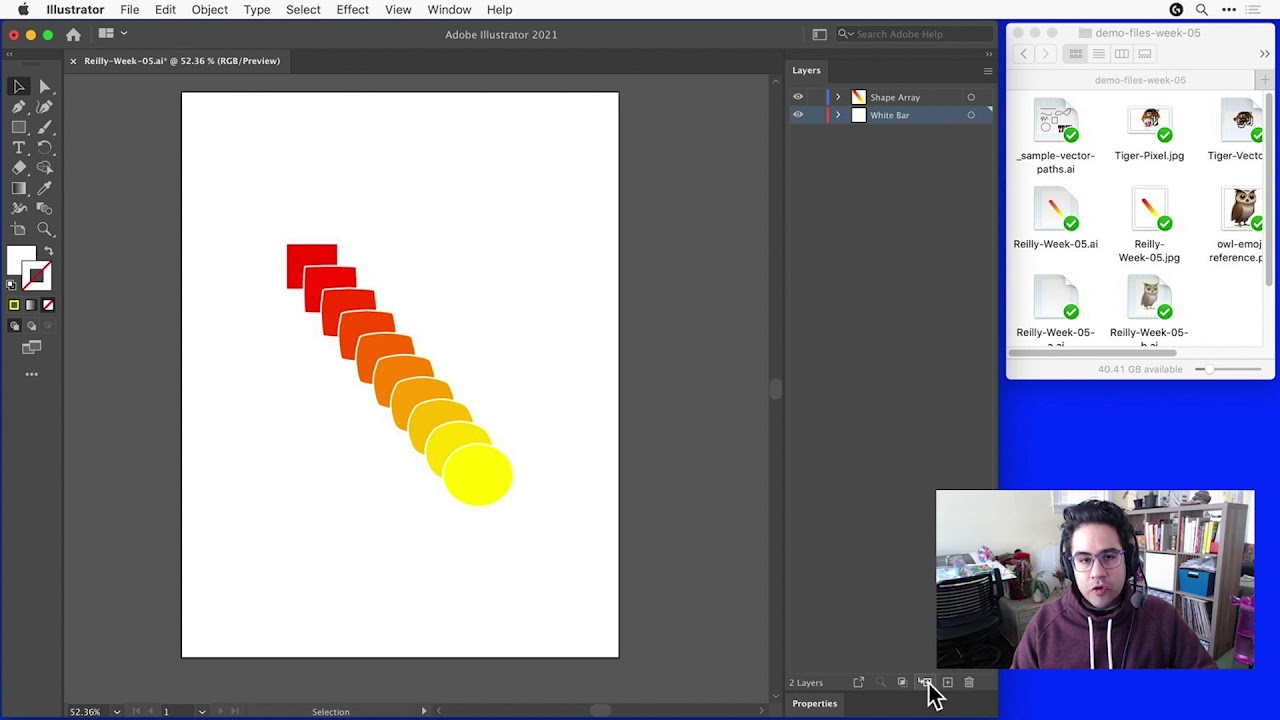Click the Shape Array target circle

[x=971, y=97]
